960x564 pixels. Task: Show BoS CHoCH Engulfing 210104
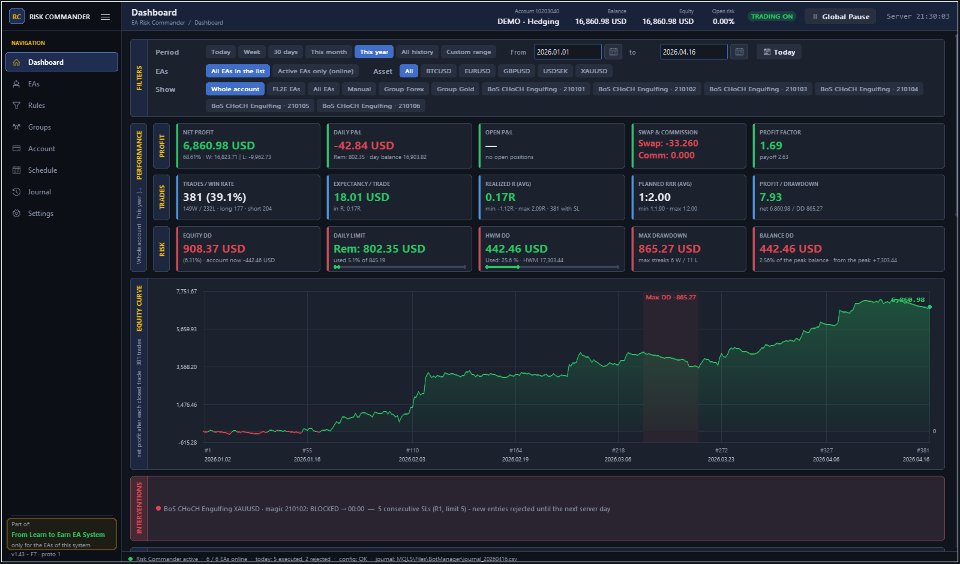869,89
